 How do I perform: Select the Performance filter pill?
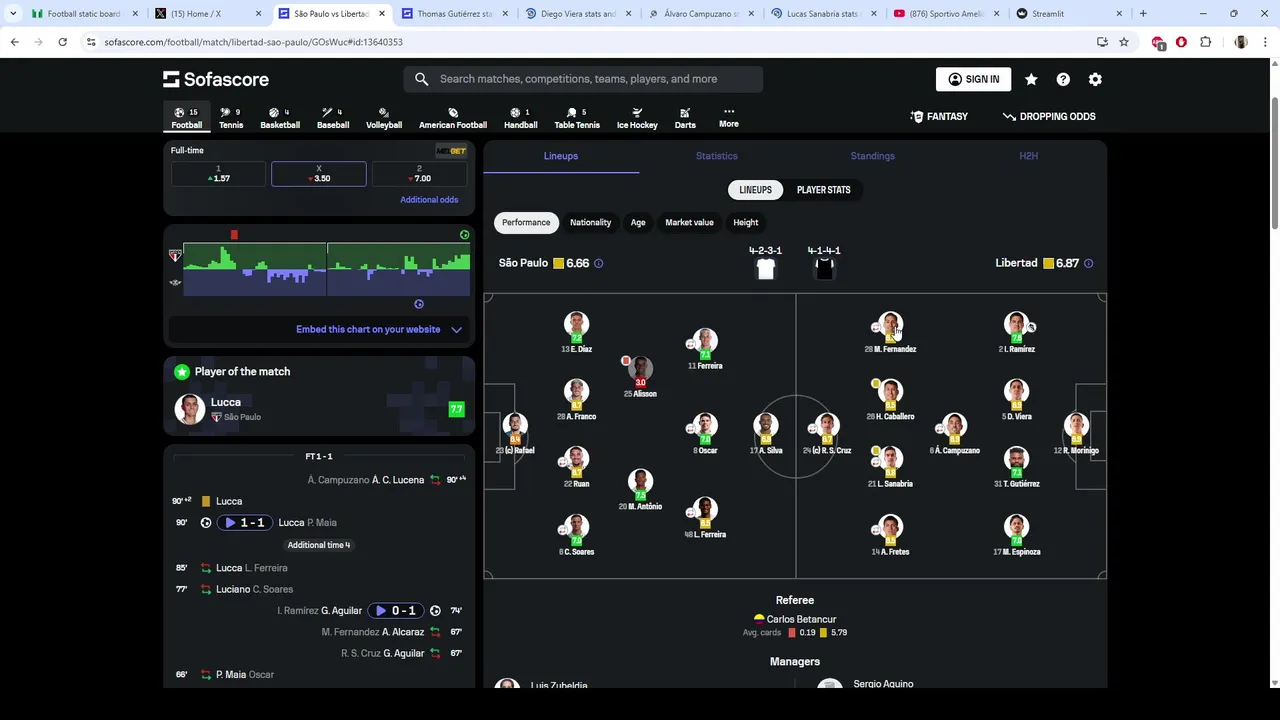[x=526, y=222]
